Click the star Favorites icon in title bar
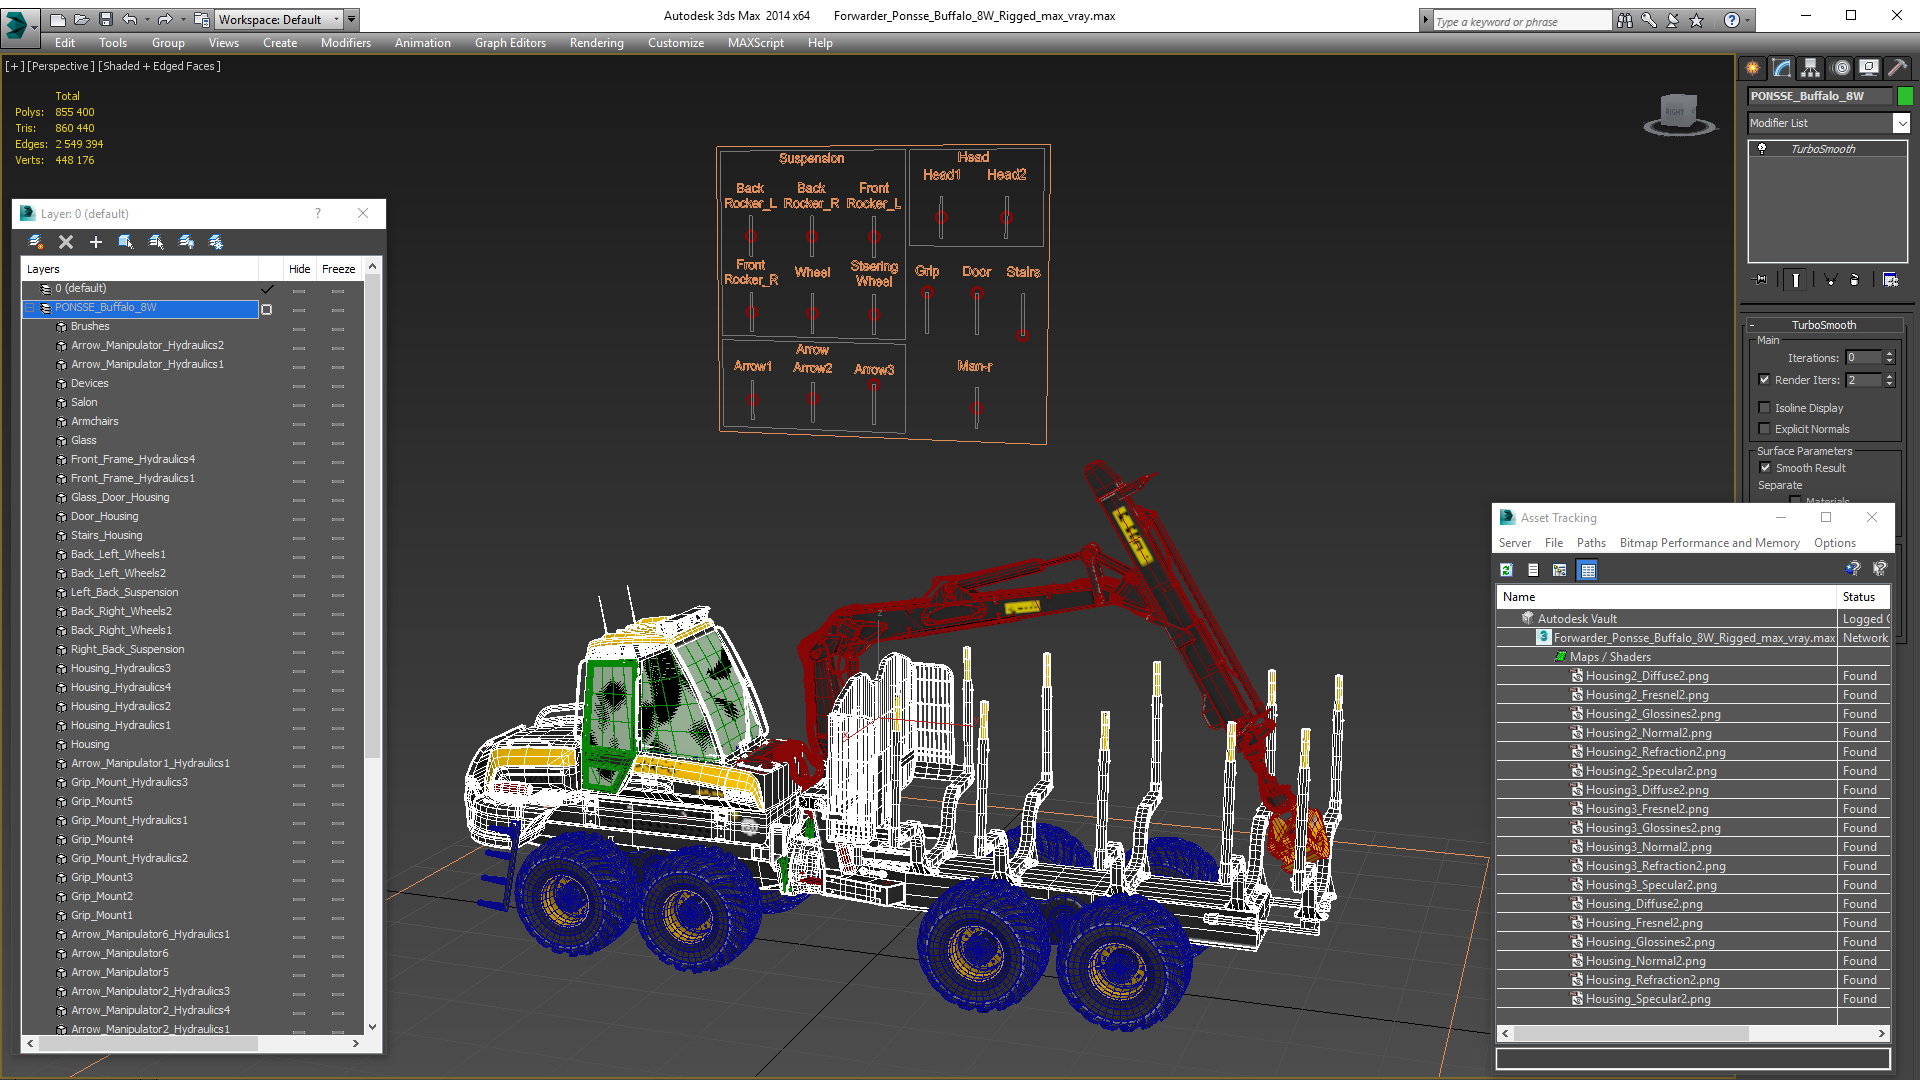The height and width of the screenshot is (1080, 1920). [x=1697, y=20]
